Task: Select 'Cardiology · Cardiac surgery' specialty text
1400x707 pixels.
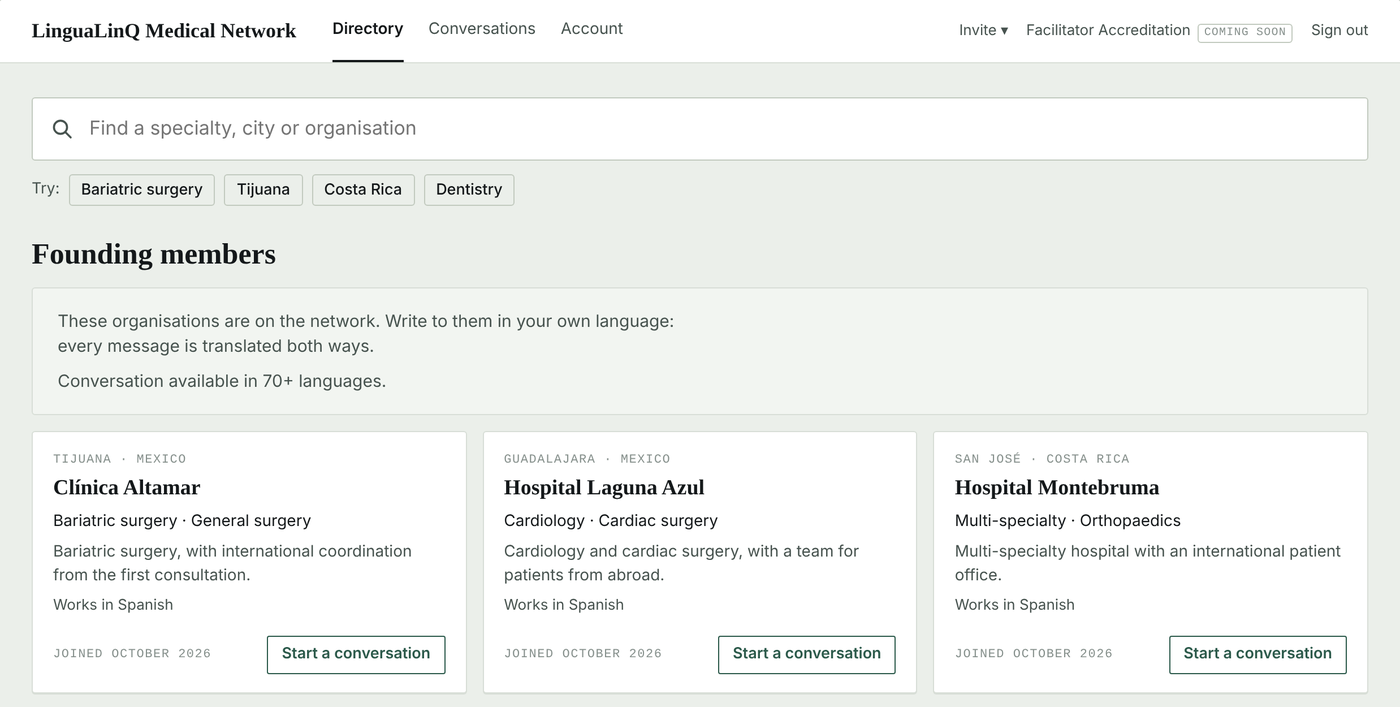Action: click(611, 521)
